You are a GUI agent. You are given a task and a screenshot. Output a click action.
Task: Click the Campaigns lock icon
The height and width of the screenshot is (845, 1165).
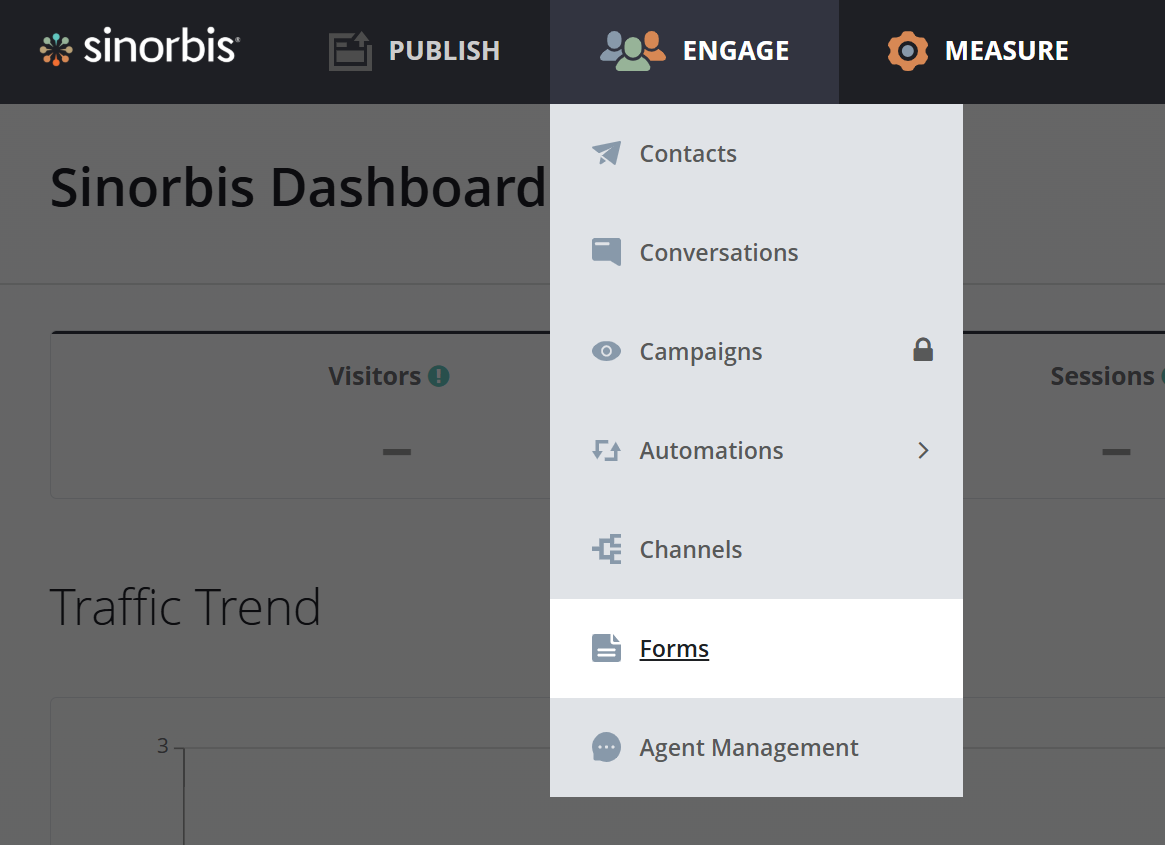point(922,350)
